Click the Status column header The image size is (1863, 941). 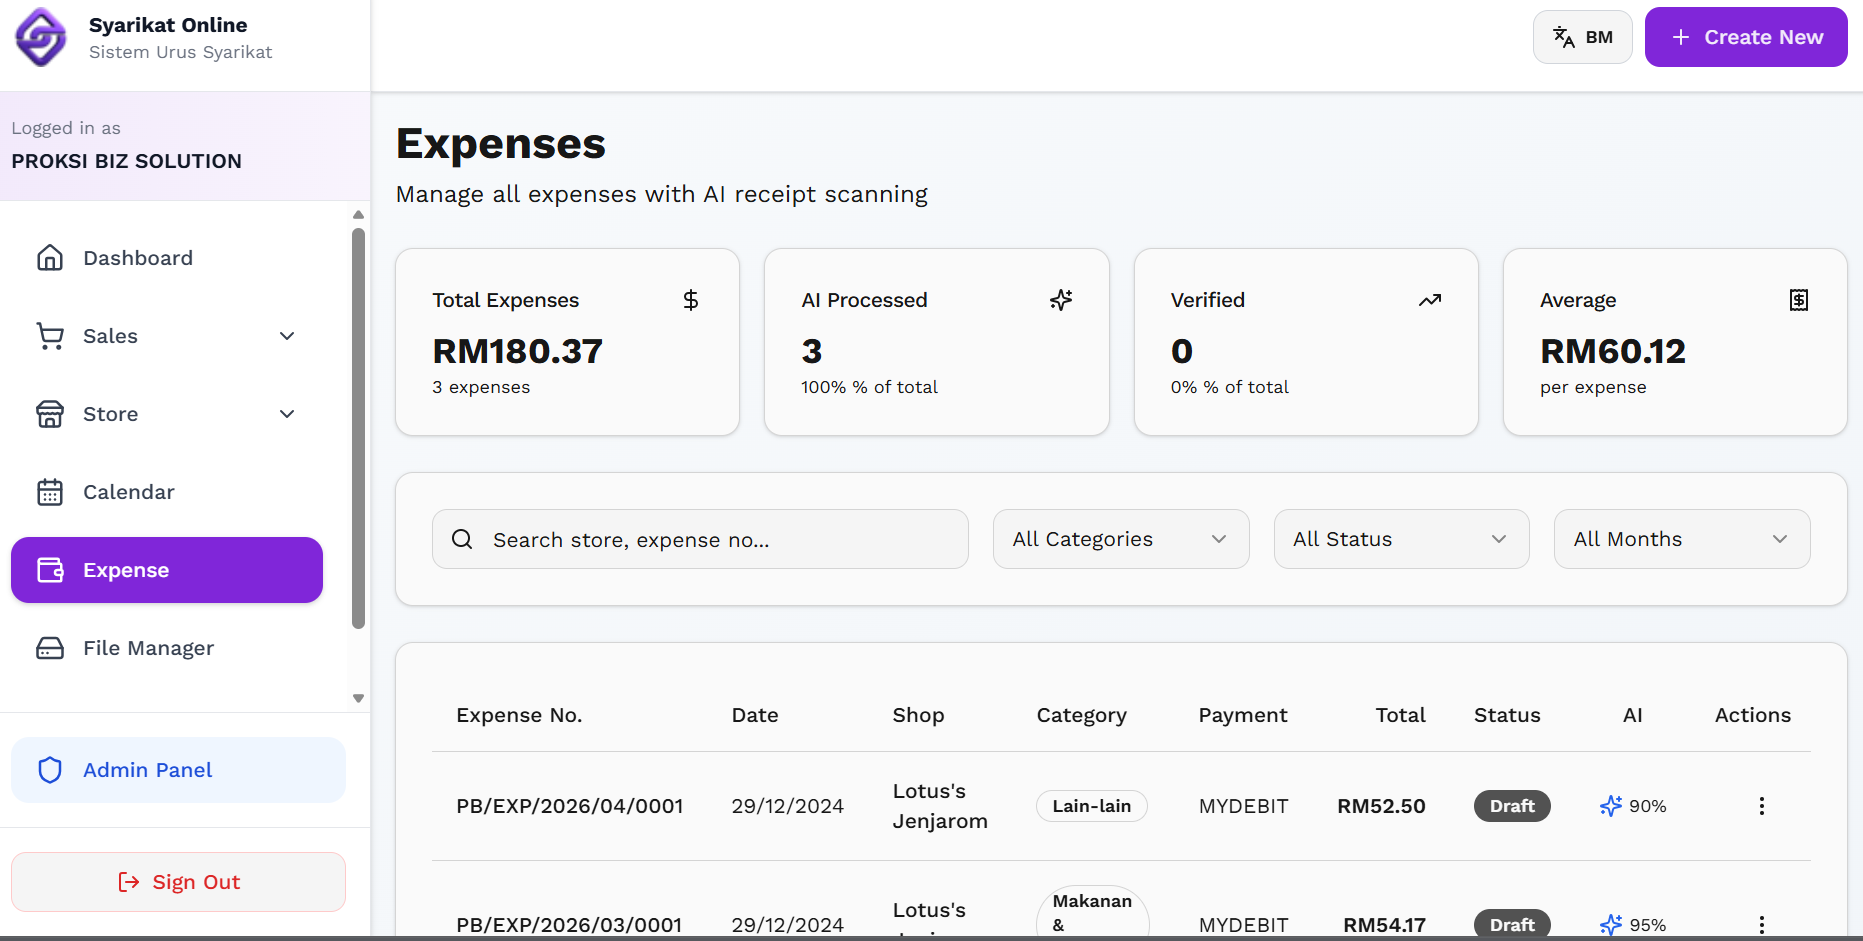(x=1507, y=715)
